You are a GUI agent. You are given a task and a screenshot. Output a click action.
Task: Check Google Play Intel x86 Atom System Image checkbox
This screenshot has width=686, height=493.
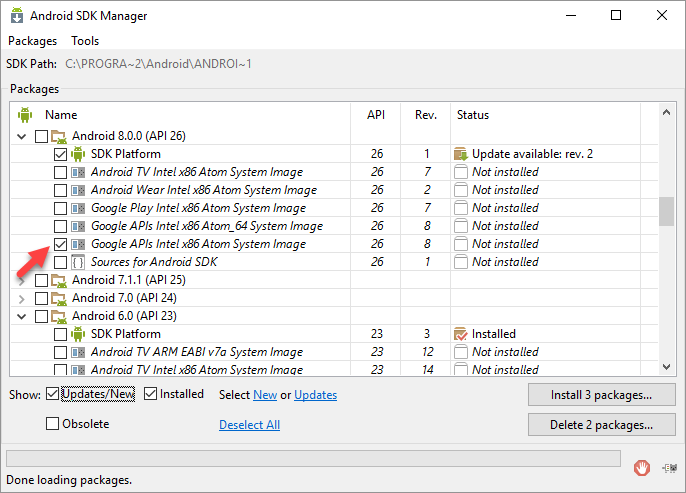[60, 208]
